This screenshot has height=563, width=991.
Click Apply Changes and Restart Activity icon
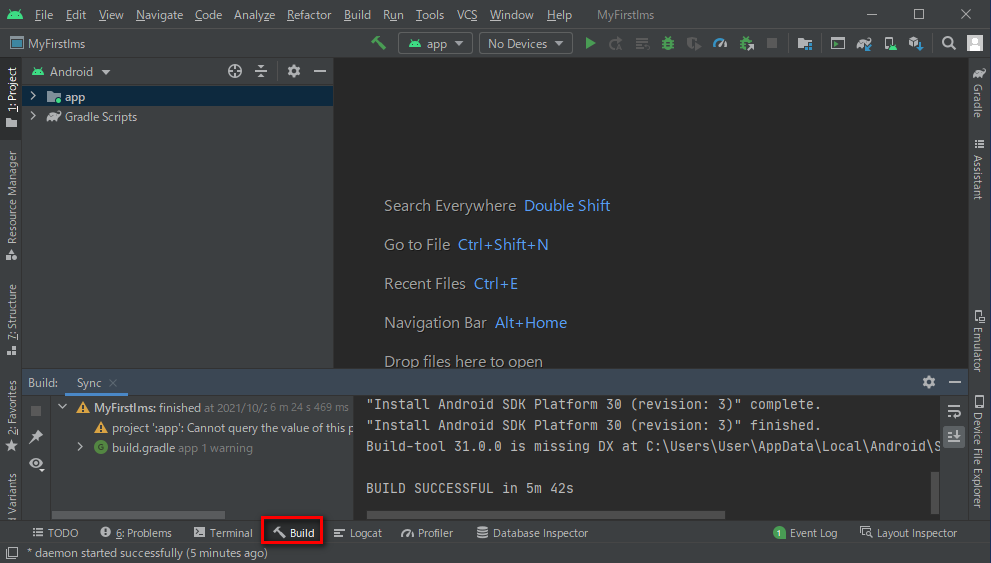[616, 43]
